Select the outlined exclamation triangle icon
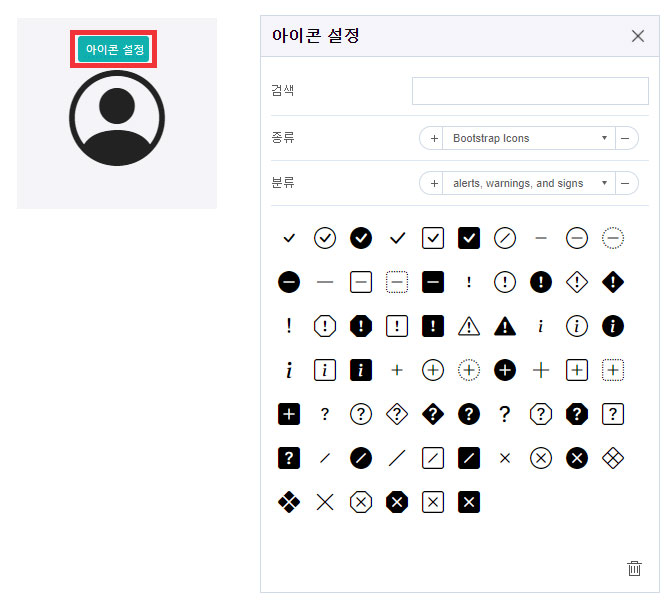Viewport: 667px width, 603px height. click(469, 326)
